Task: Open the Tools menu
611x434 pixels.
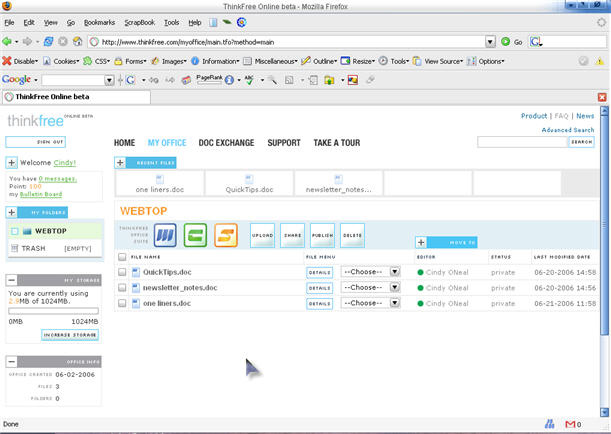Action: coord(171,23)
